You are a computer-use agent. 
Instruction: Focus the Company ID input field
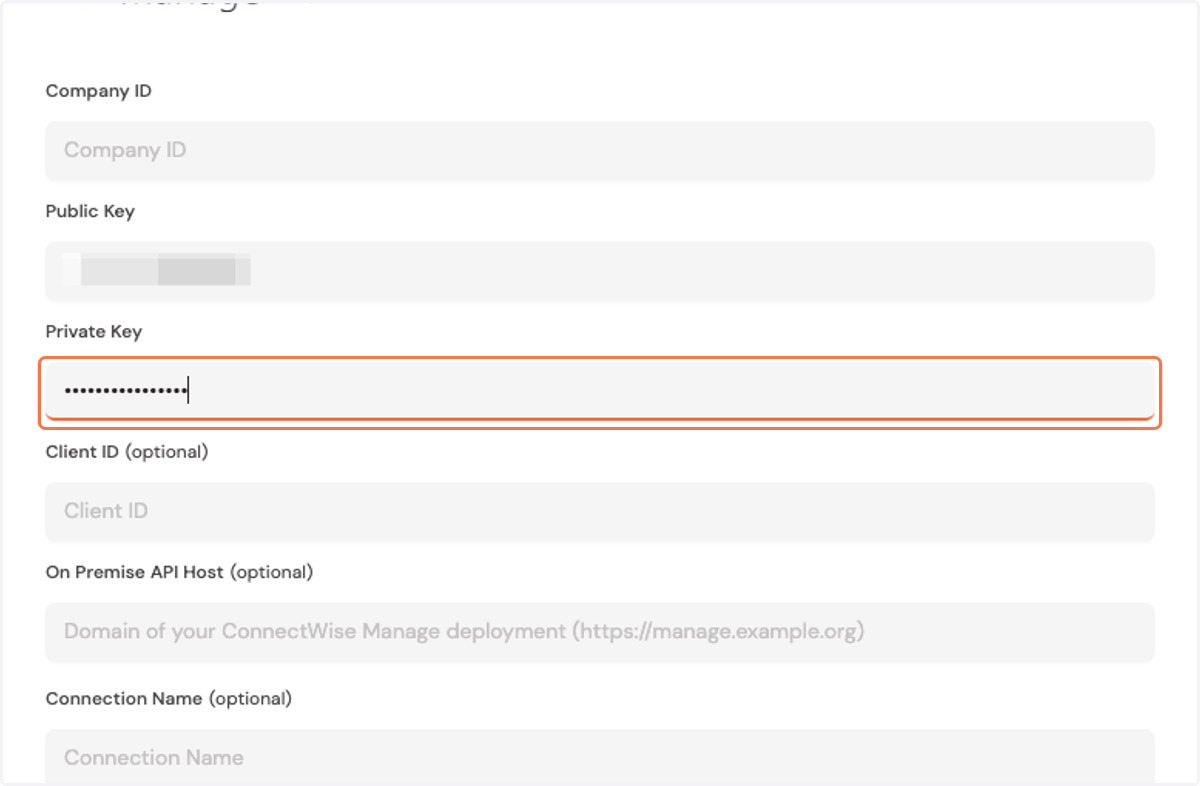600,151
